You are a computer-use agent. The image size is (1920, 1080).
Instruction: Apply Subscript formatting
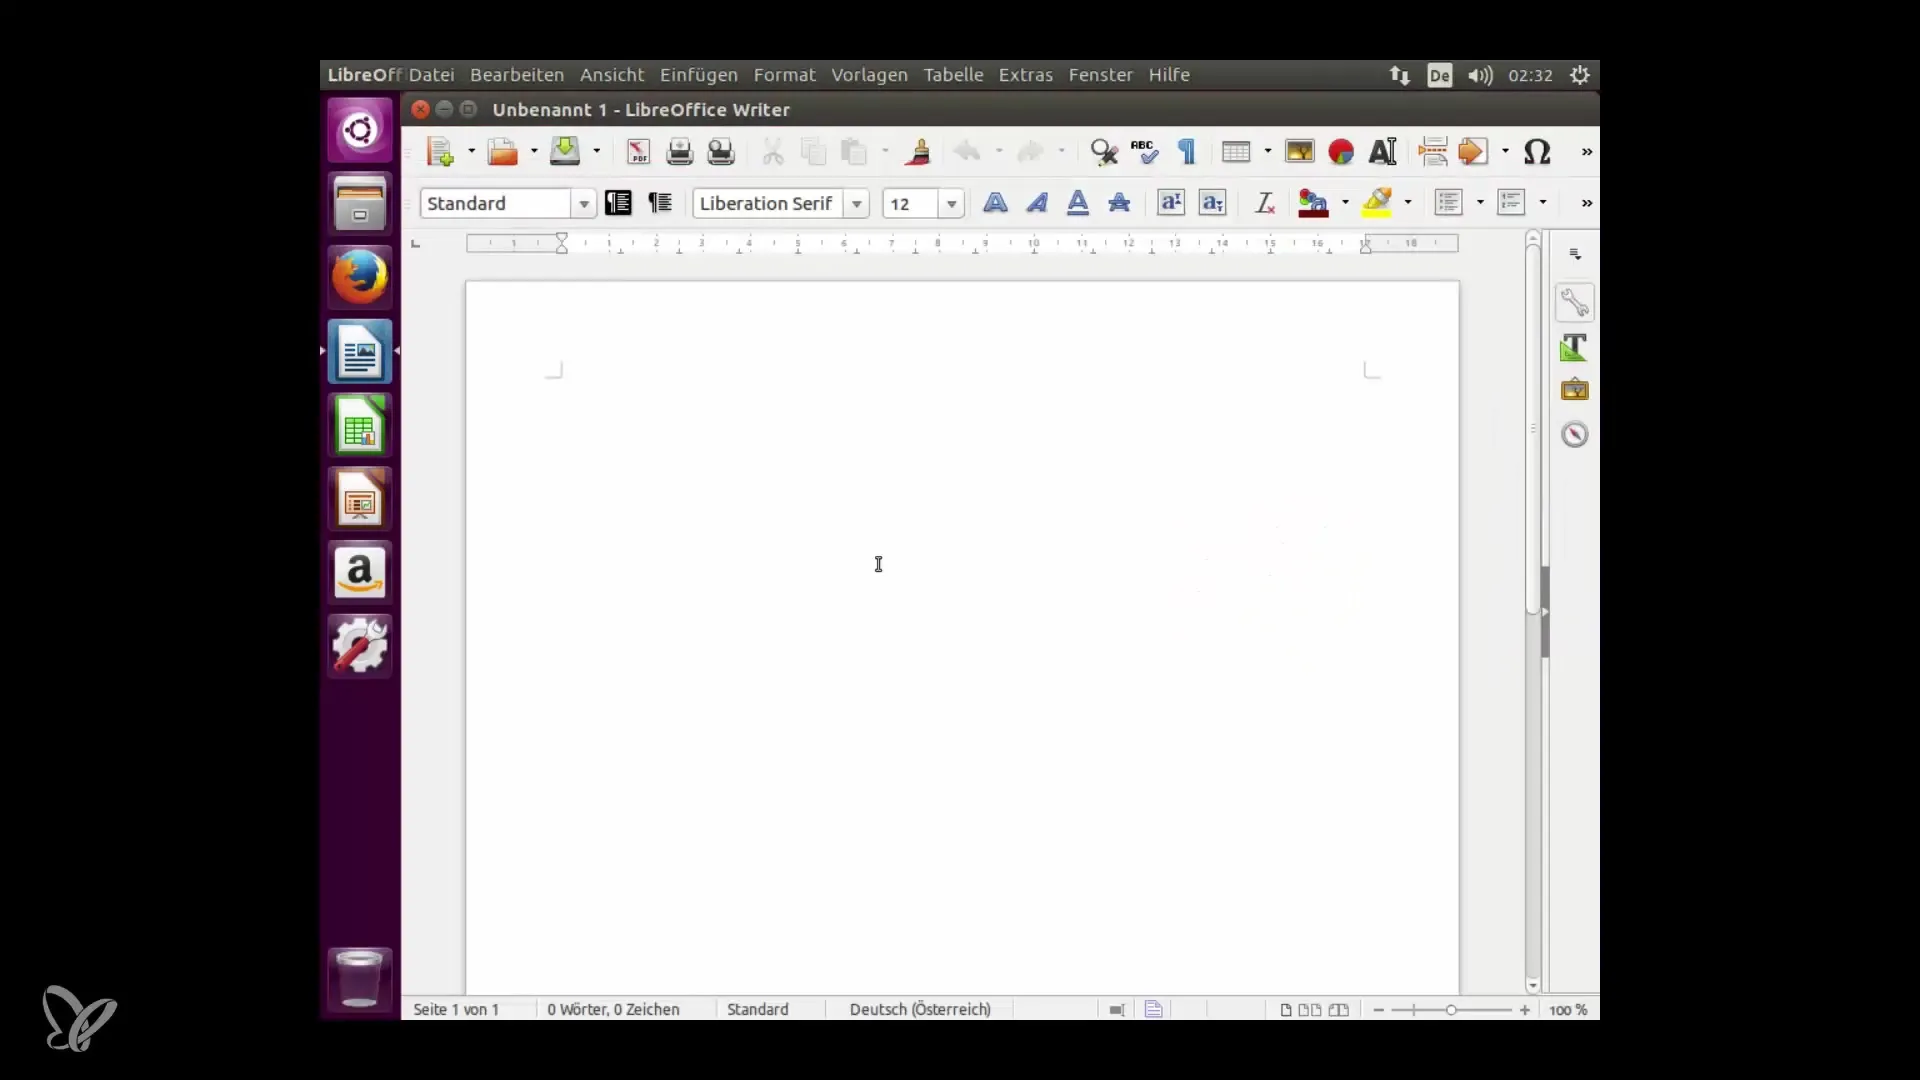pos(1212,203)
